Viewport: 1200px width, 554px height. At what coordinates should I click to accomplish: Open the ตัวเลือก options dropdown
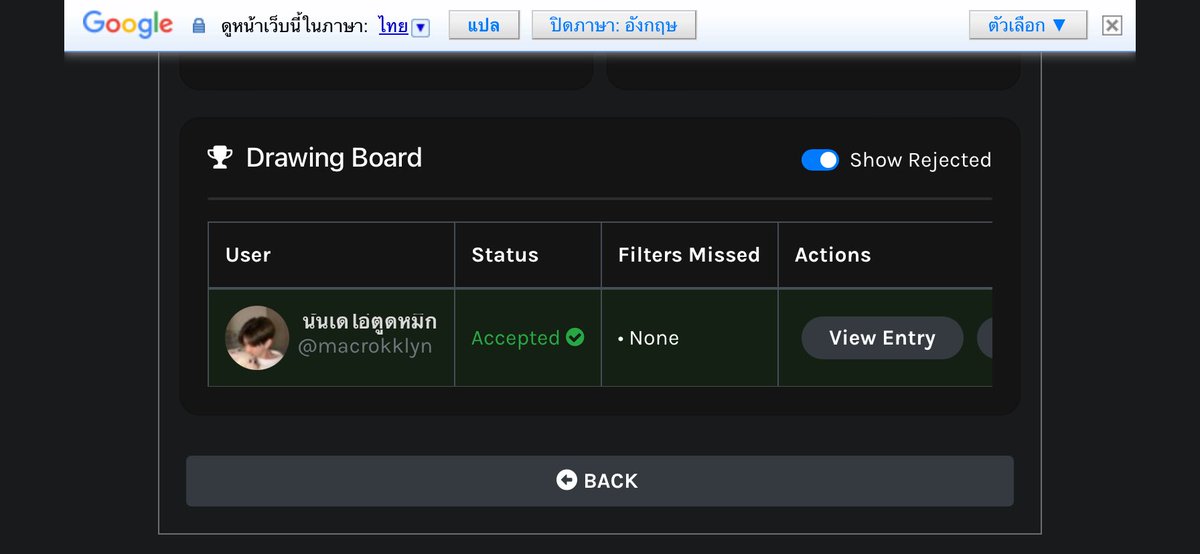click(1028, 26)
